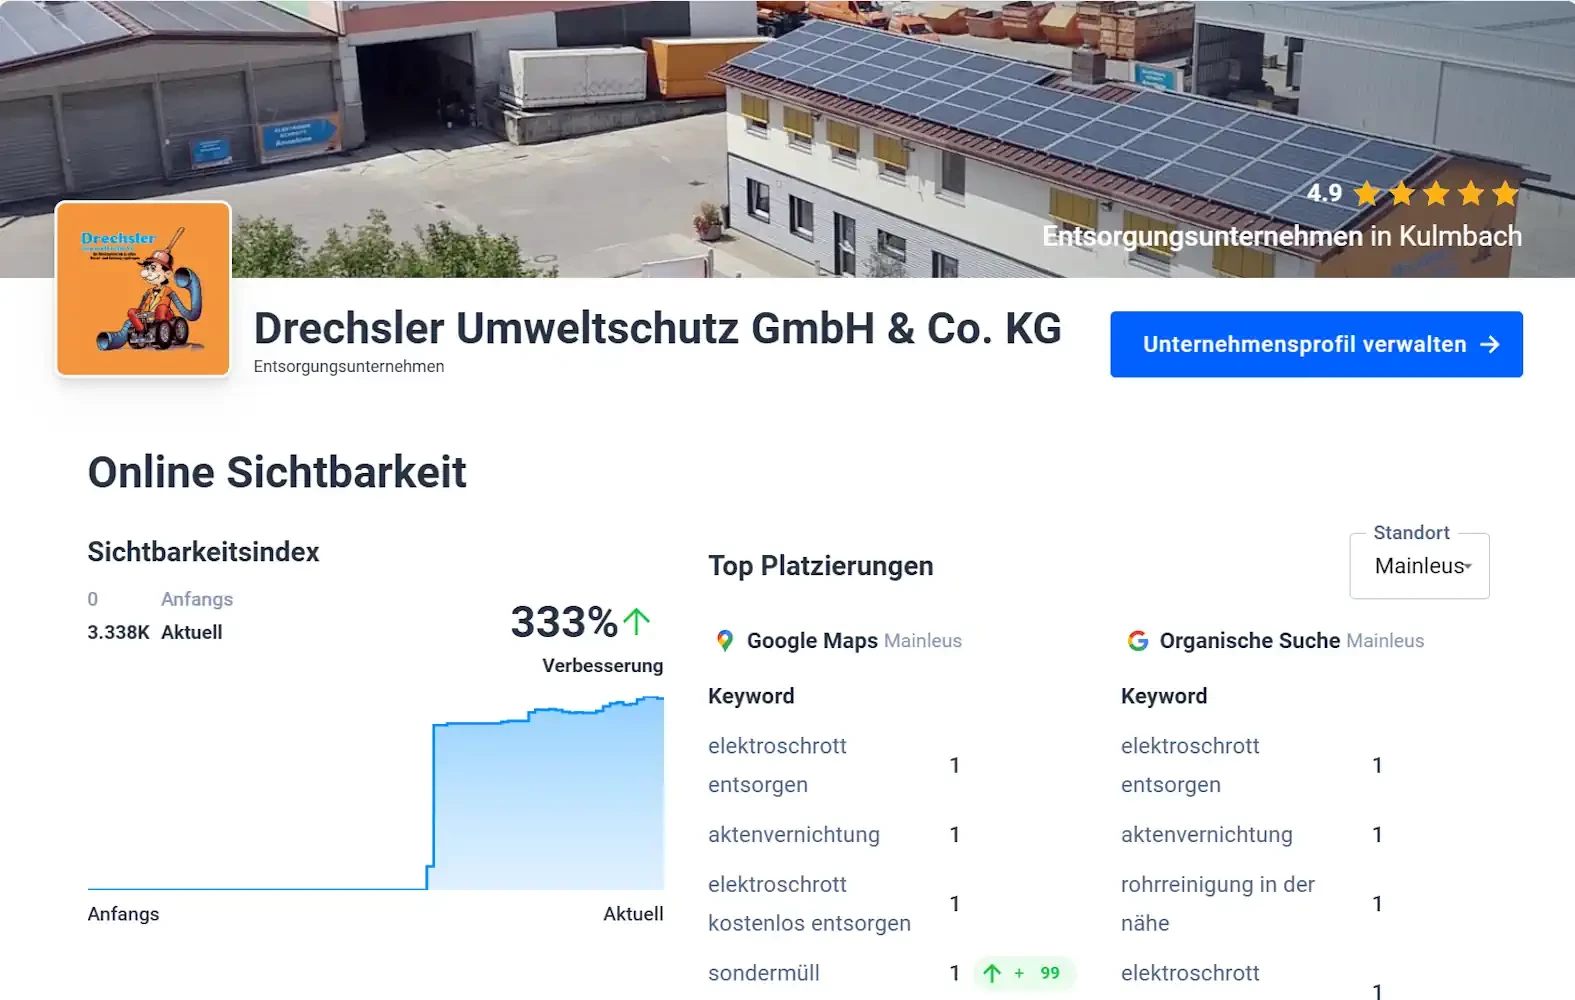Open Google Maps keyword 'elektroschrott entsorgen'
The width and height of the screenshot is (1575, 1000).
coord(777,765)
